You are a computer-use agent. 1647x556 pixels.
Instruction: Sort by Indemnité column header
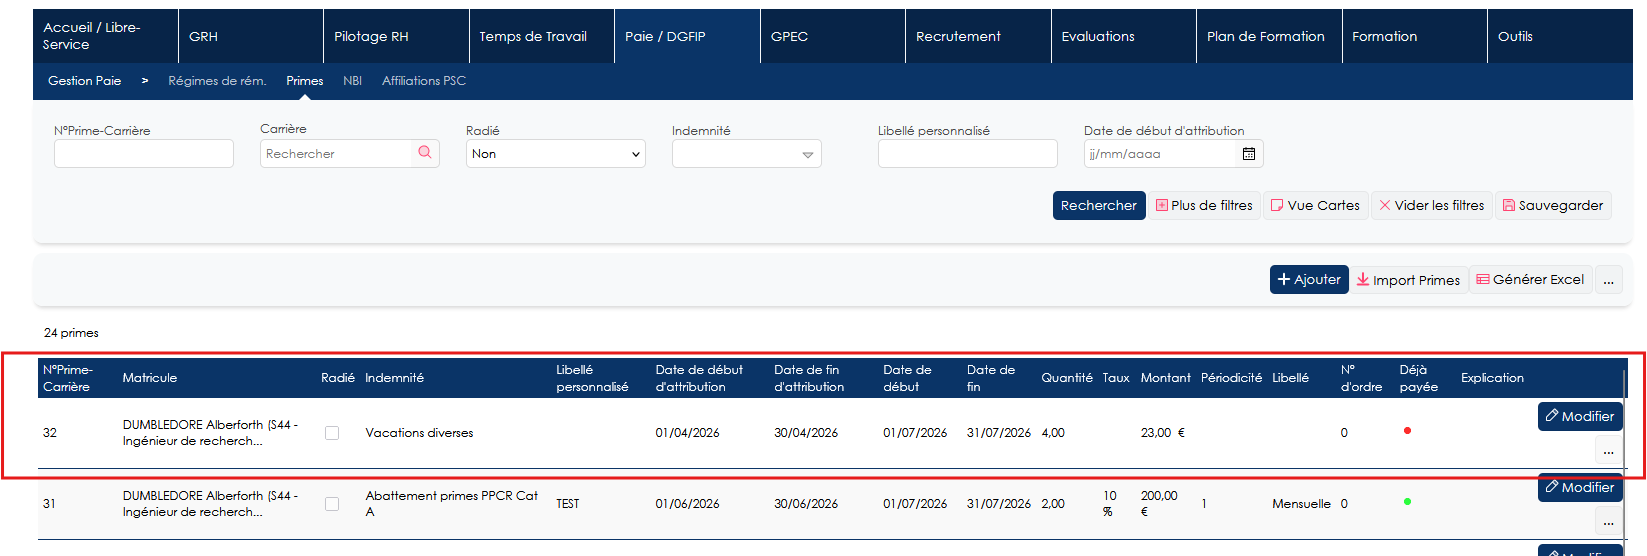(x=394, y=378)
